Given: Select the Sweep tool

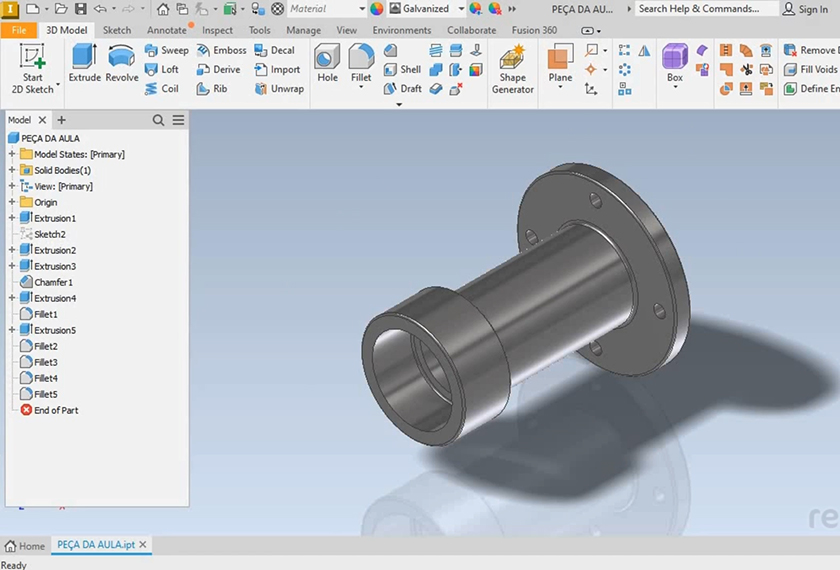Looking at the screenshot, I should [166, 50].
